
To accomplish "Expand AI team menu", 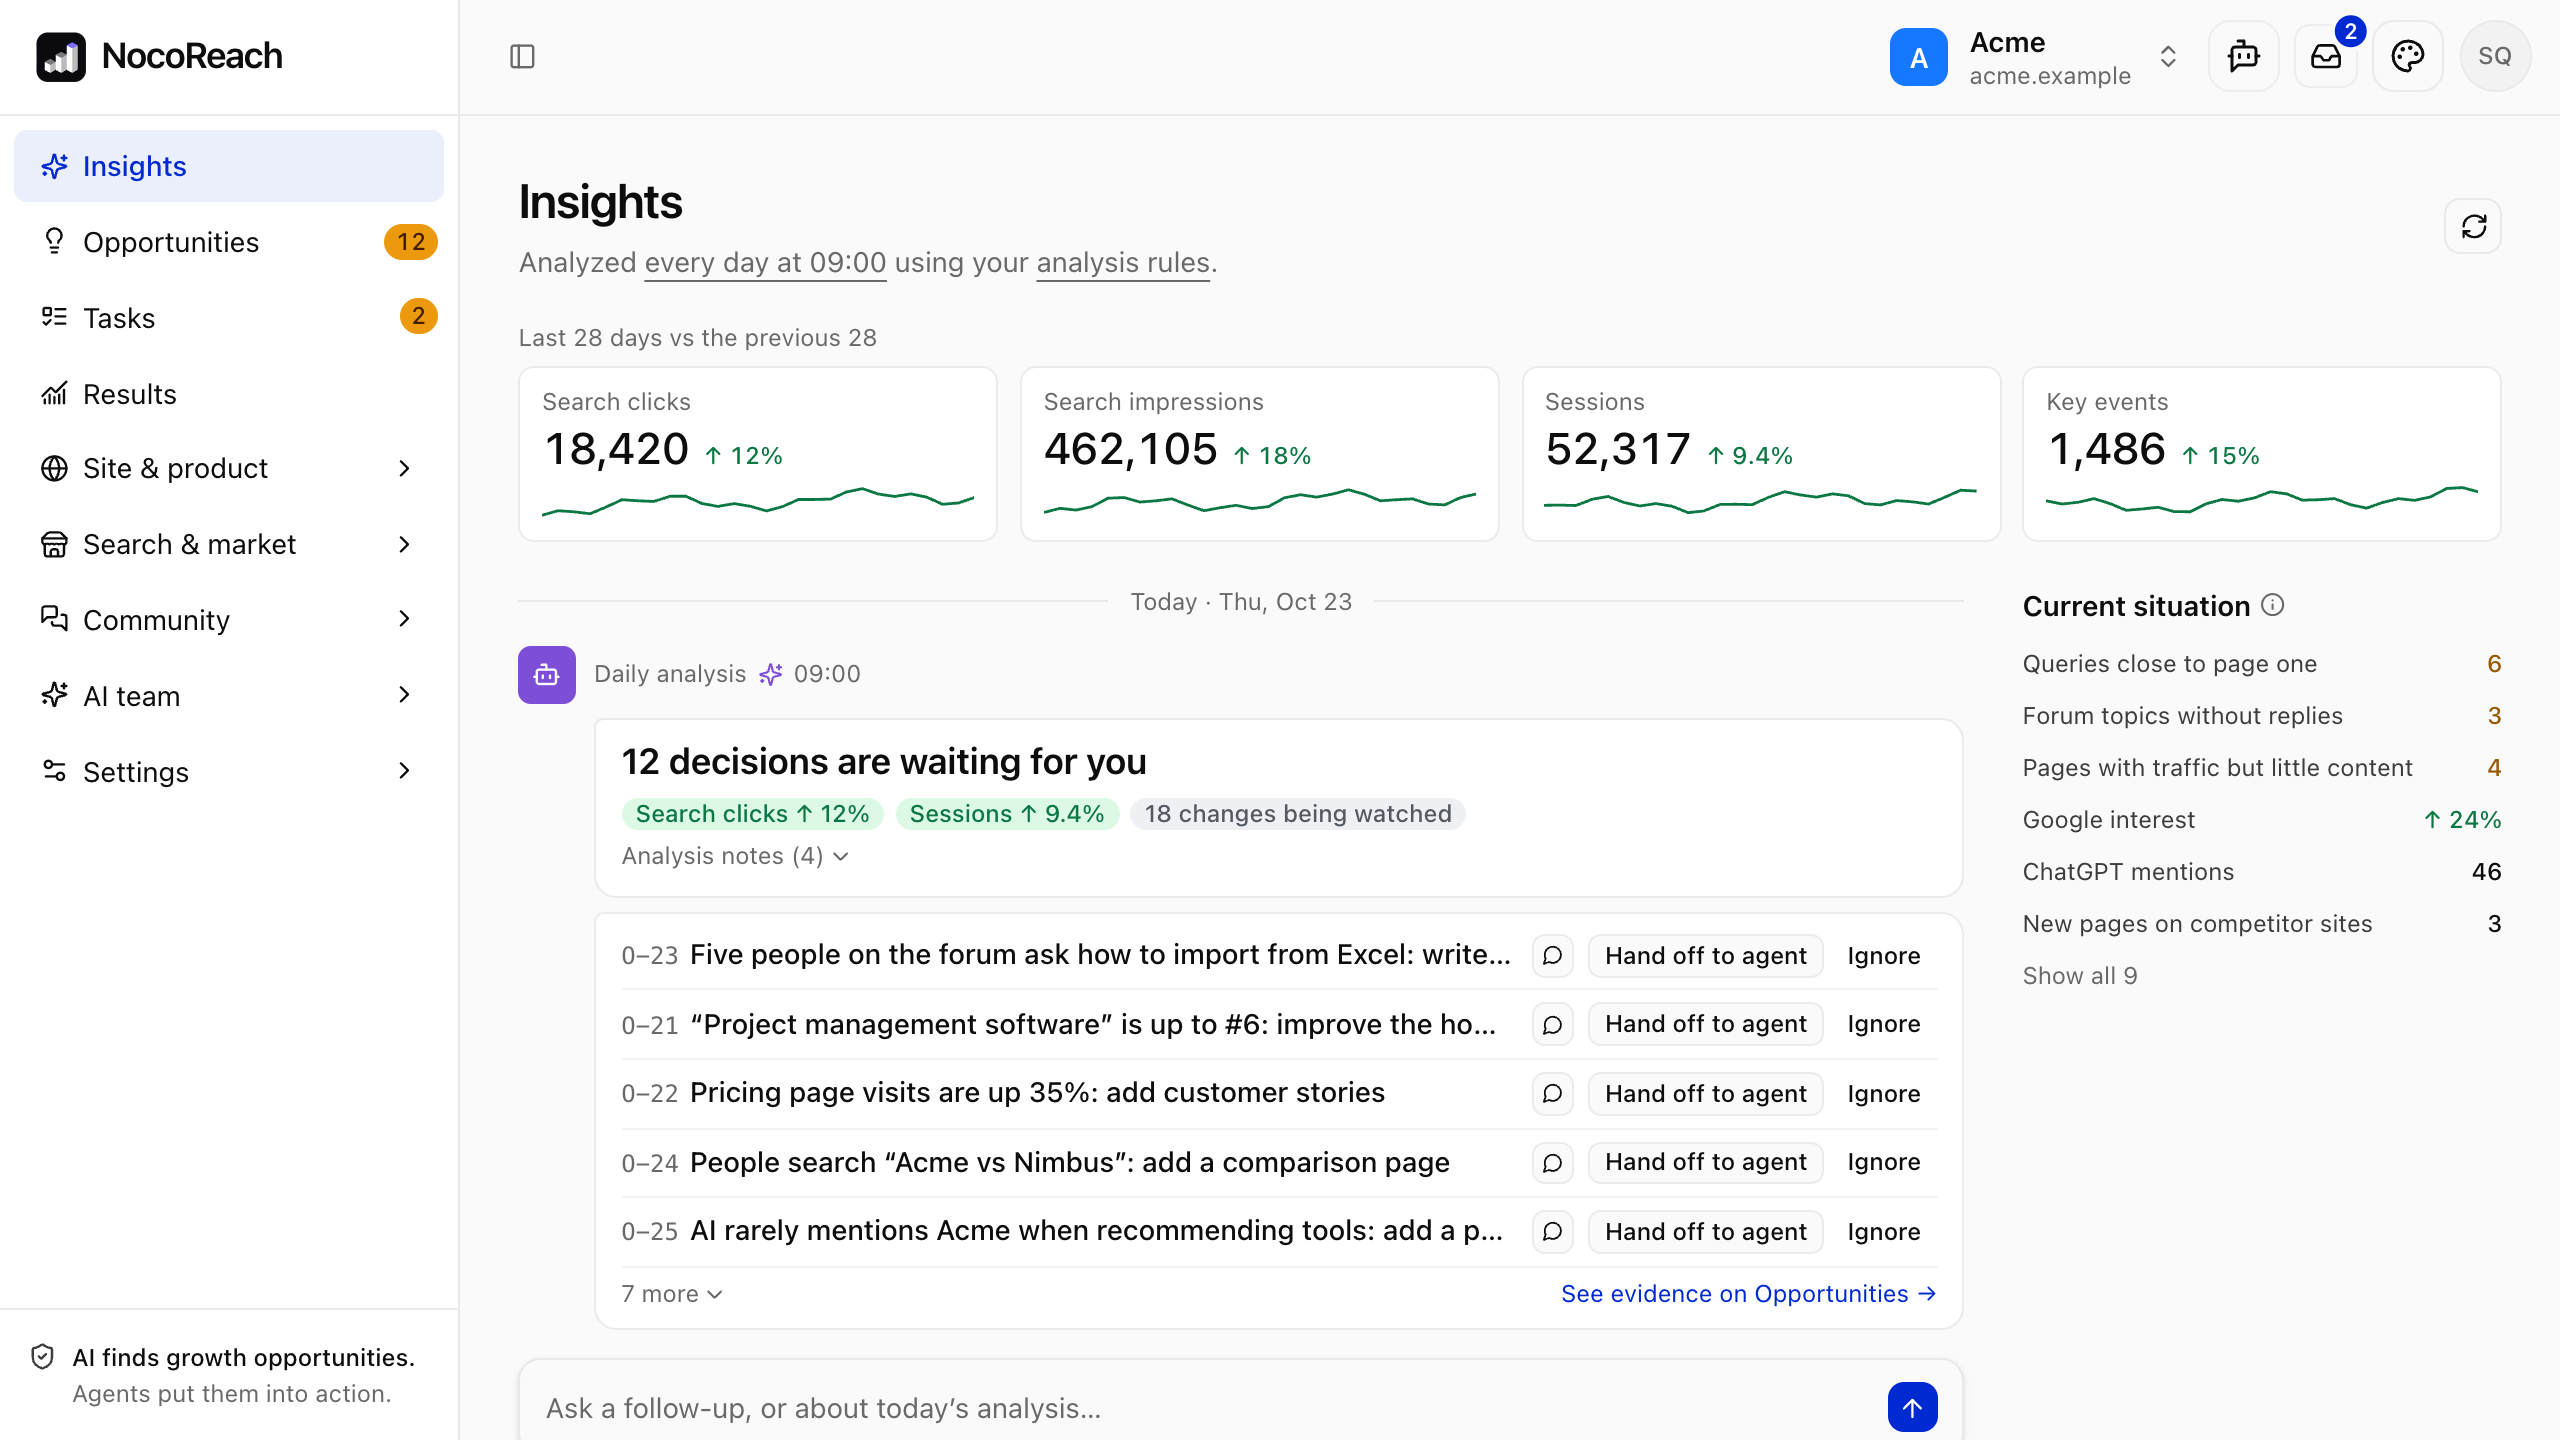I will 229,696.
